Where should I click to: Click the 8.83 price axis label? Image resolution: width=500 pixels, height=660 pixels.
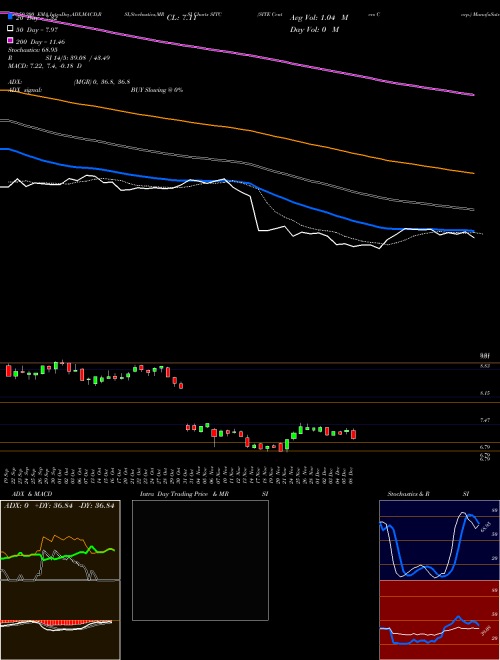click(x=485, y=366)
